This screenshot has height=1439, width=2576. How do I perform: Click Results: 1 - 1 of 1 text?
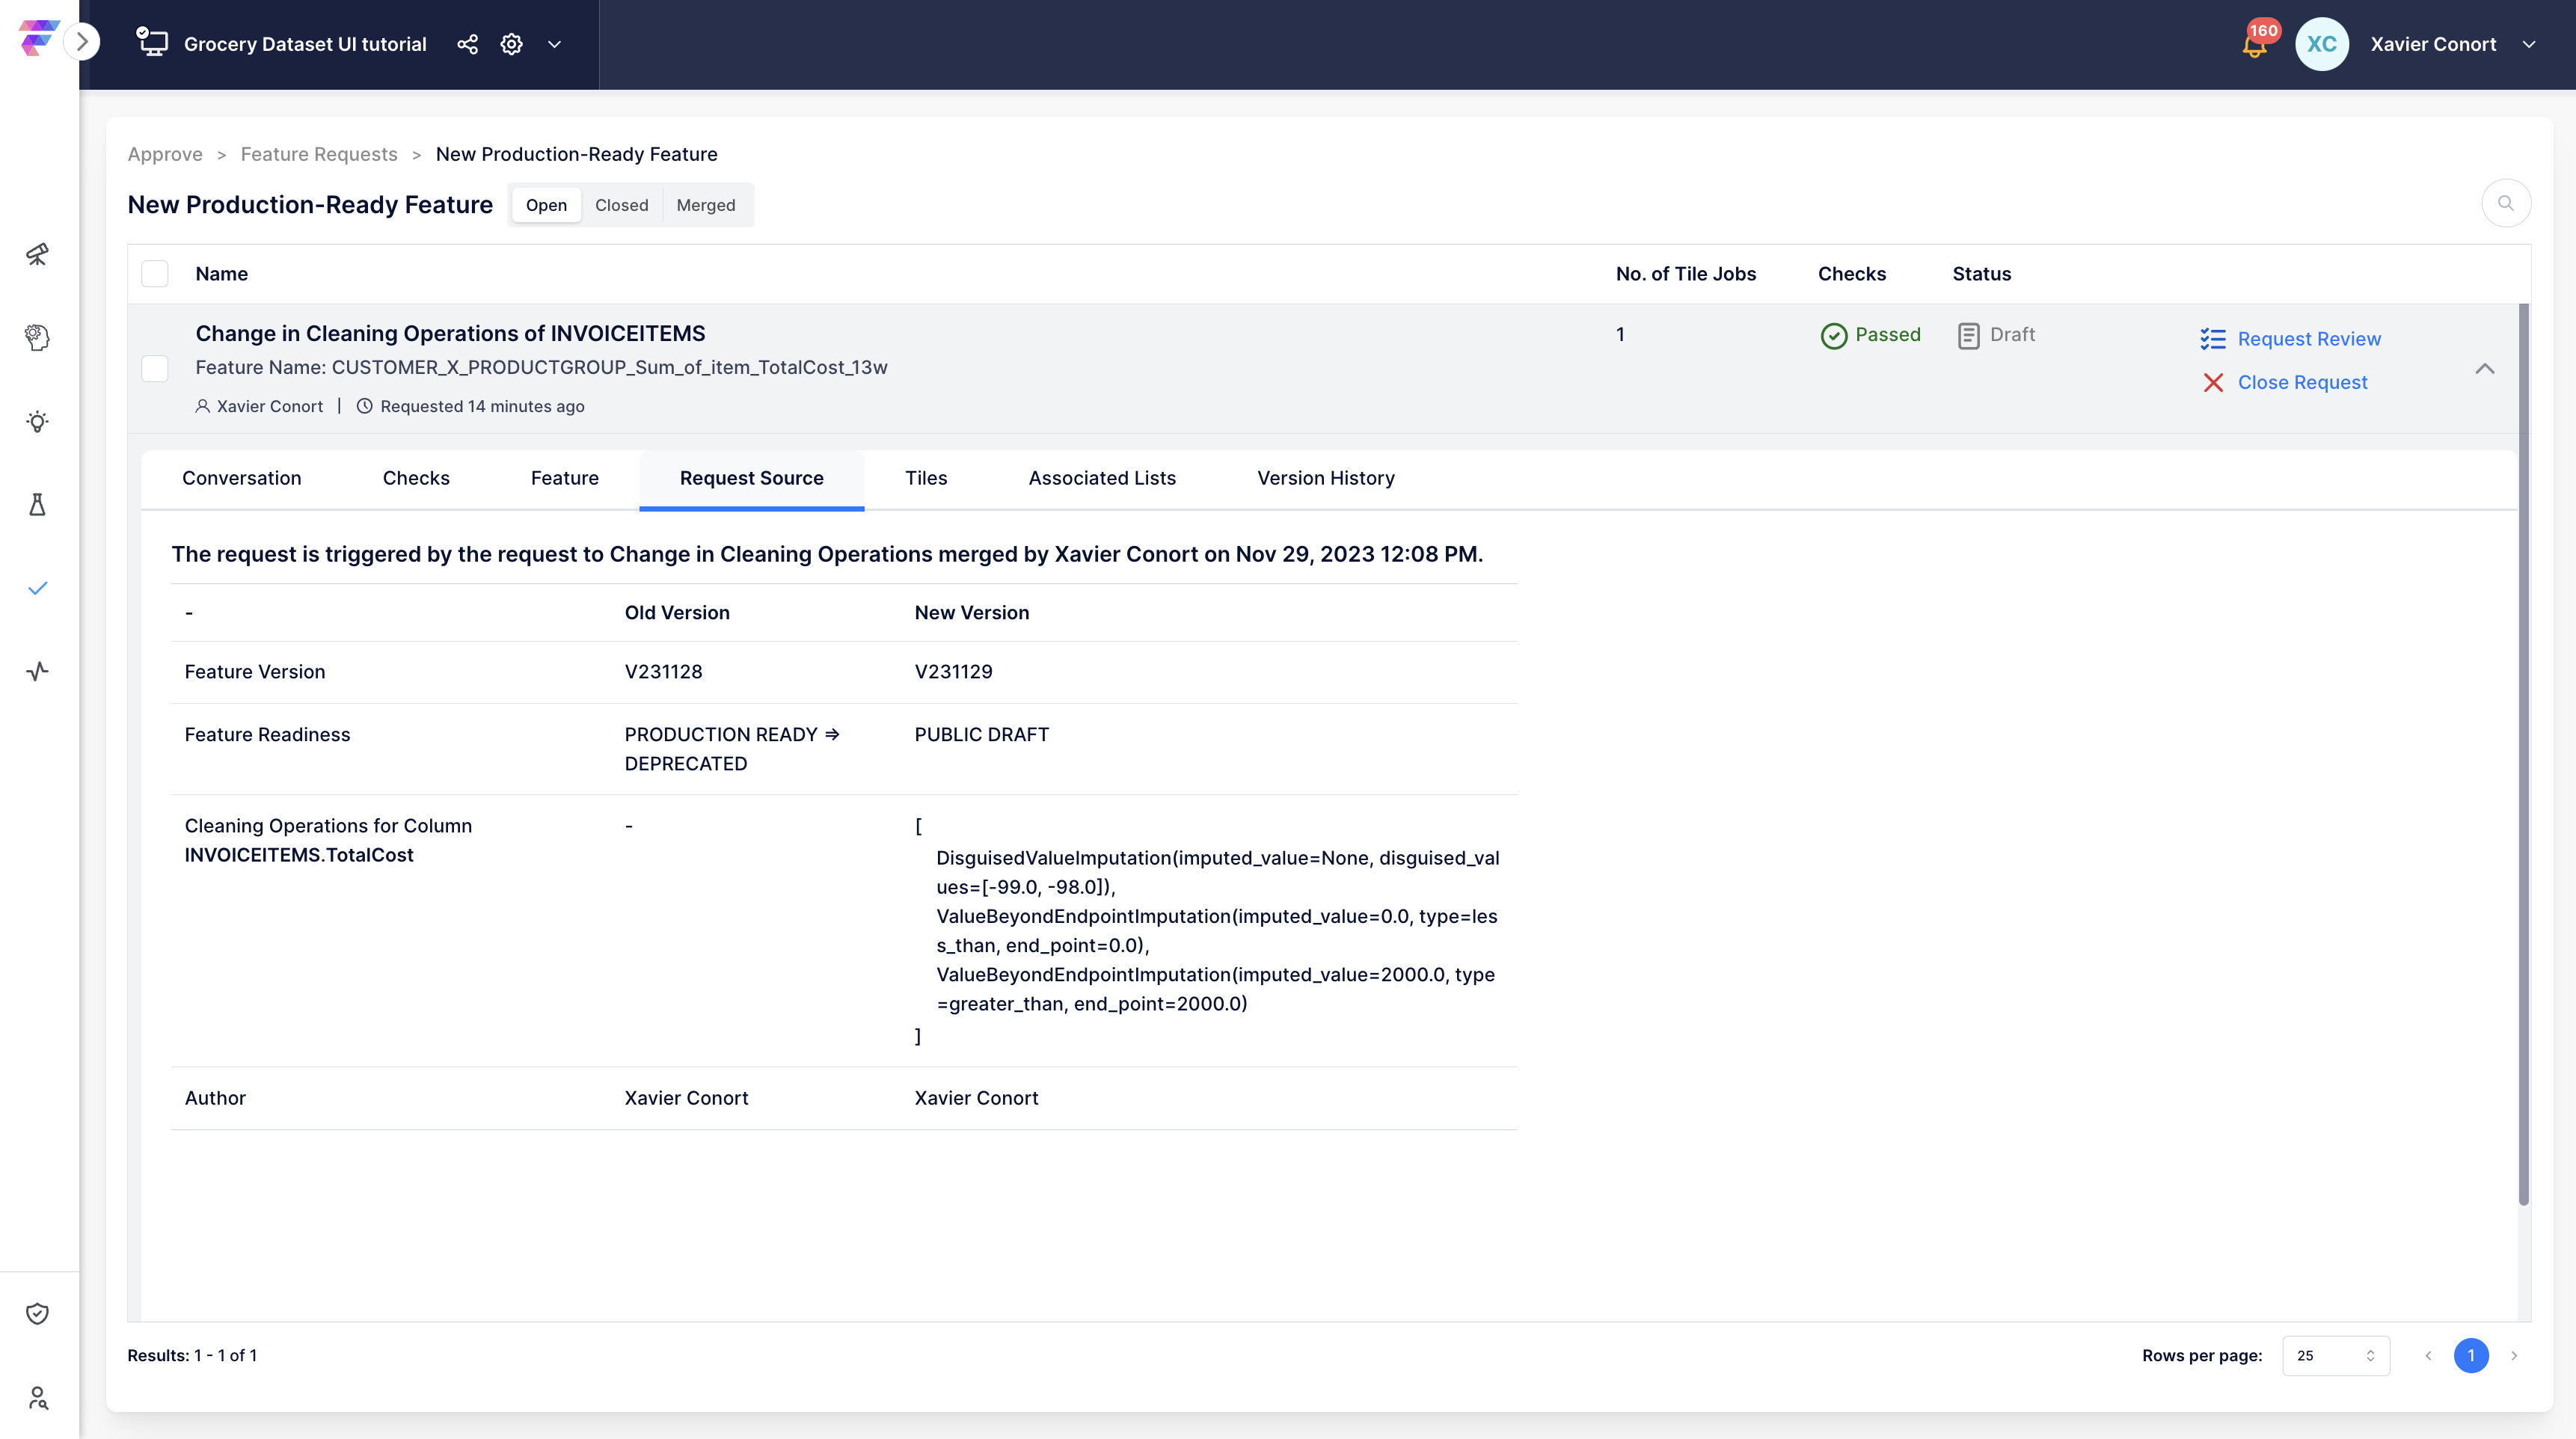point(192,1355)
